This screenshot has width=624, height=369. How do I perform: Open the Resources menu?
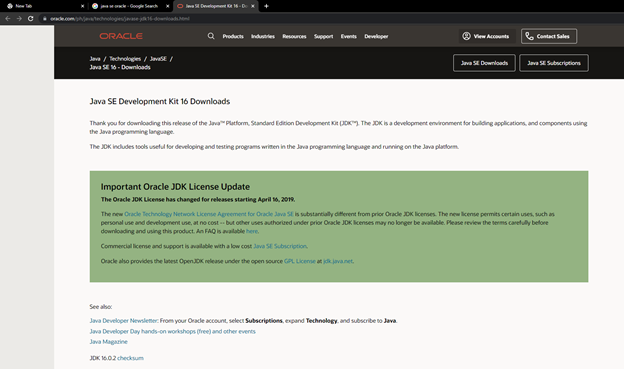[294, 36]
